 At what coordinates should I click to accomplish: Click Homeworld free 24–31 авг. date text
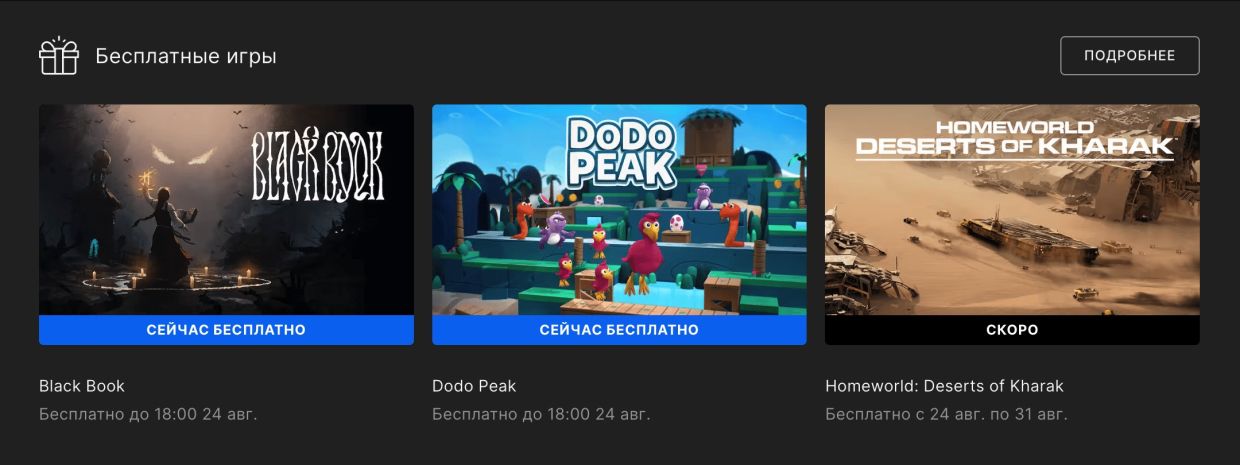pos(946,414)
